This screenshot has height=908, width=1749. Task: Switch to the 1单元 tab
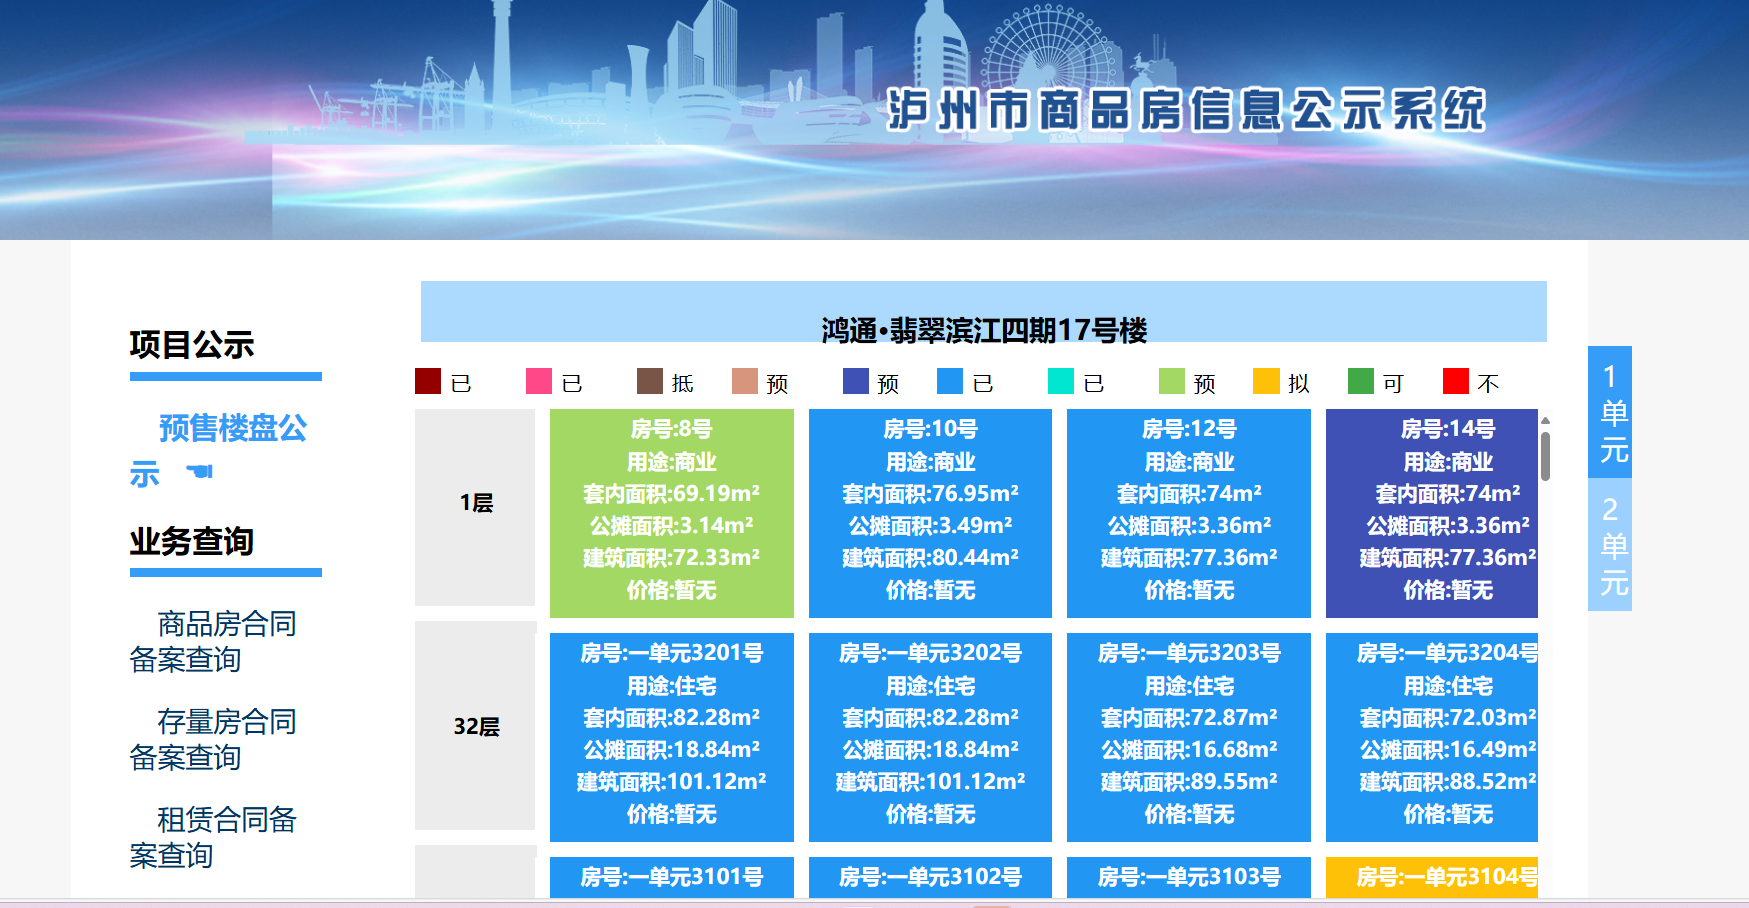(1610, 412)
